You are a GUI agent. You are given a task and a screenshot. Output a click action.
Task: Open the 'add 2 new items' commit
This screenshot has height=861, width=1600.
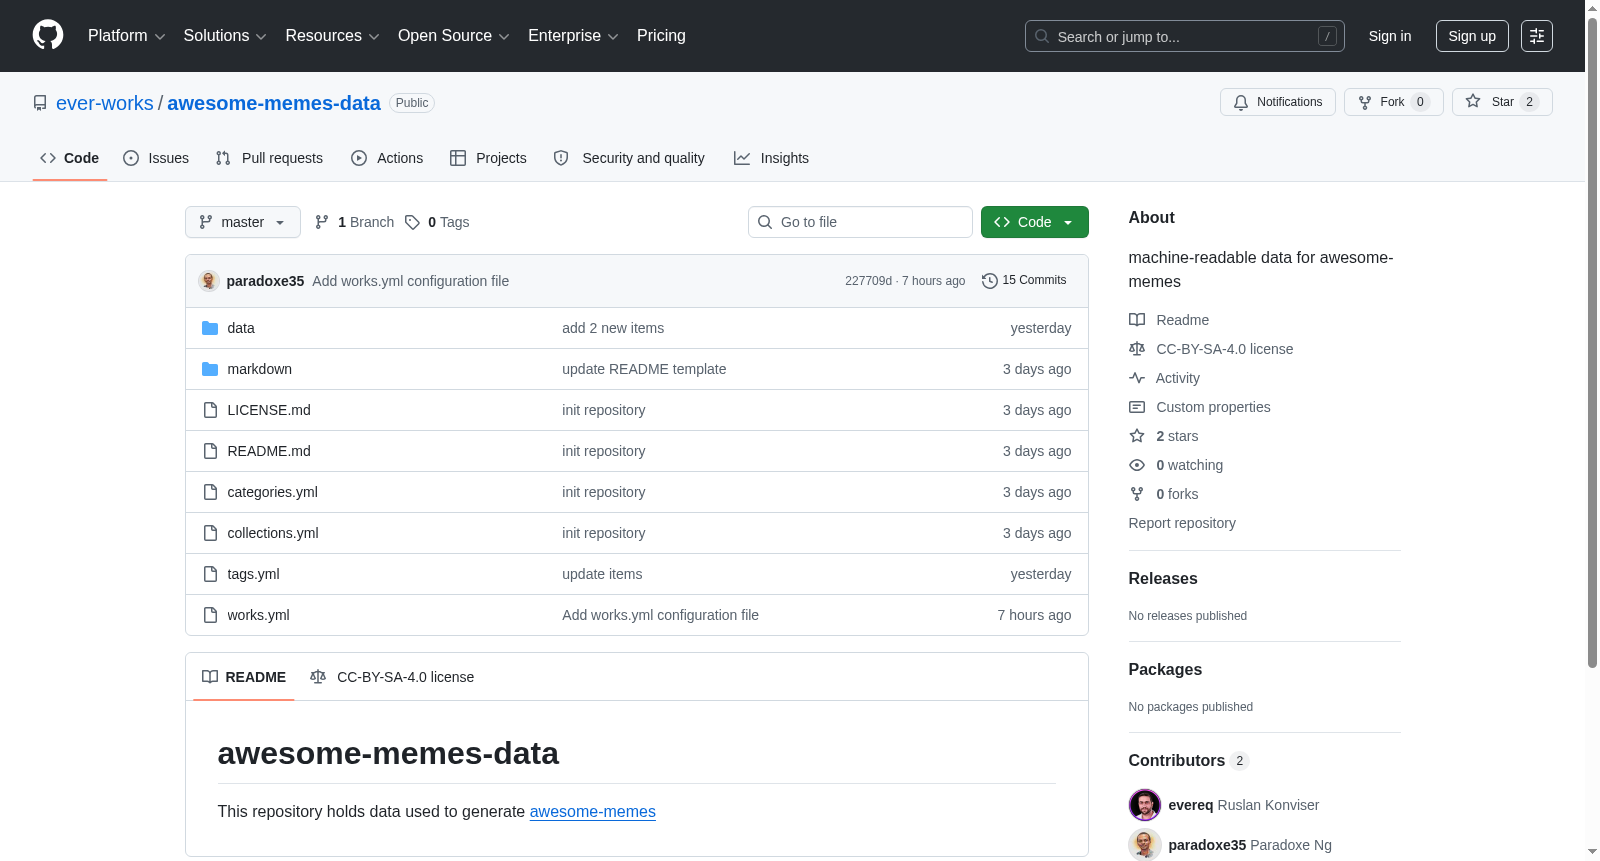point(613,328)
